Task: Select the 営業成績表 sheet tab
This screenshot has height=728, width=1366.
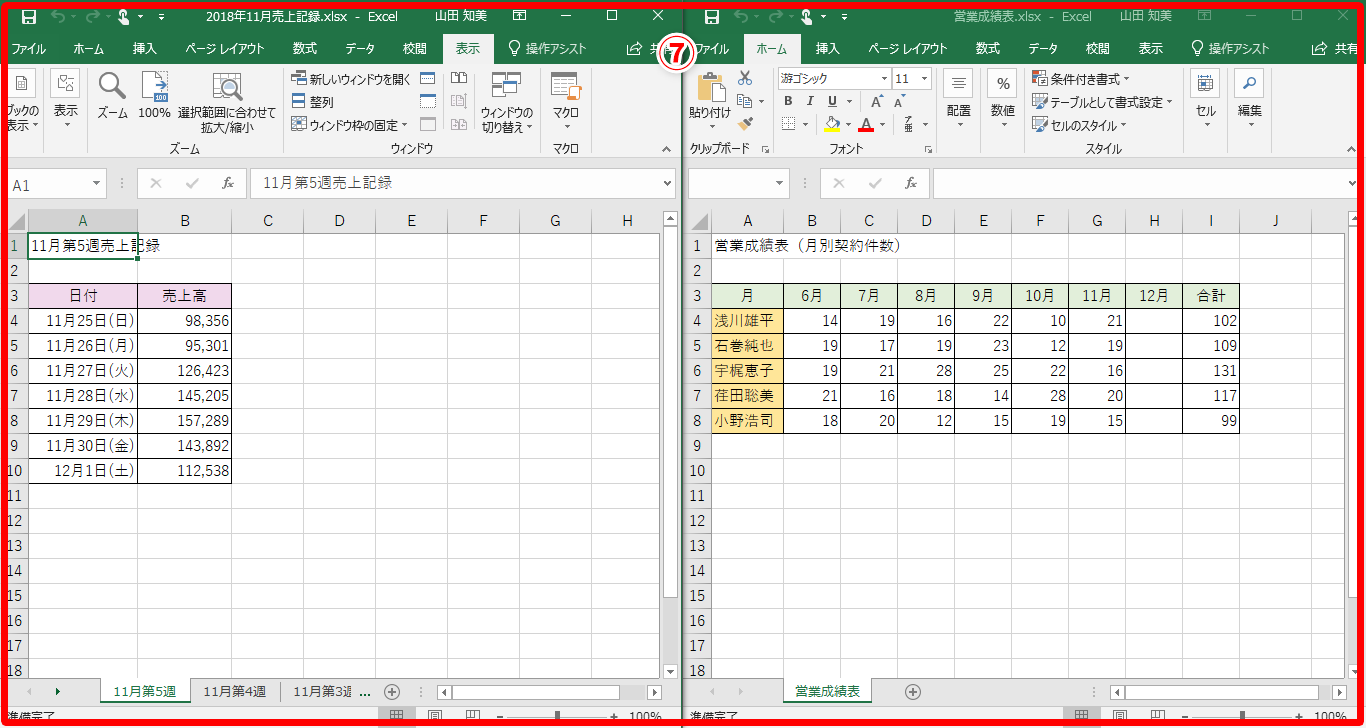Action: [x=827, y=692]
